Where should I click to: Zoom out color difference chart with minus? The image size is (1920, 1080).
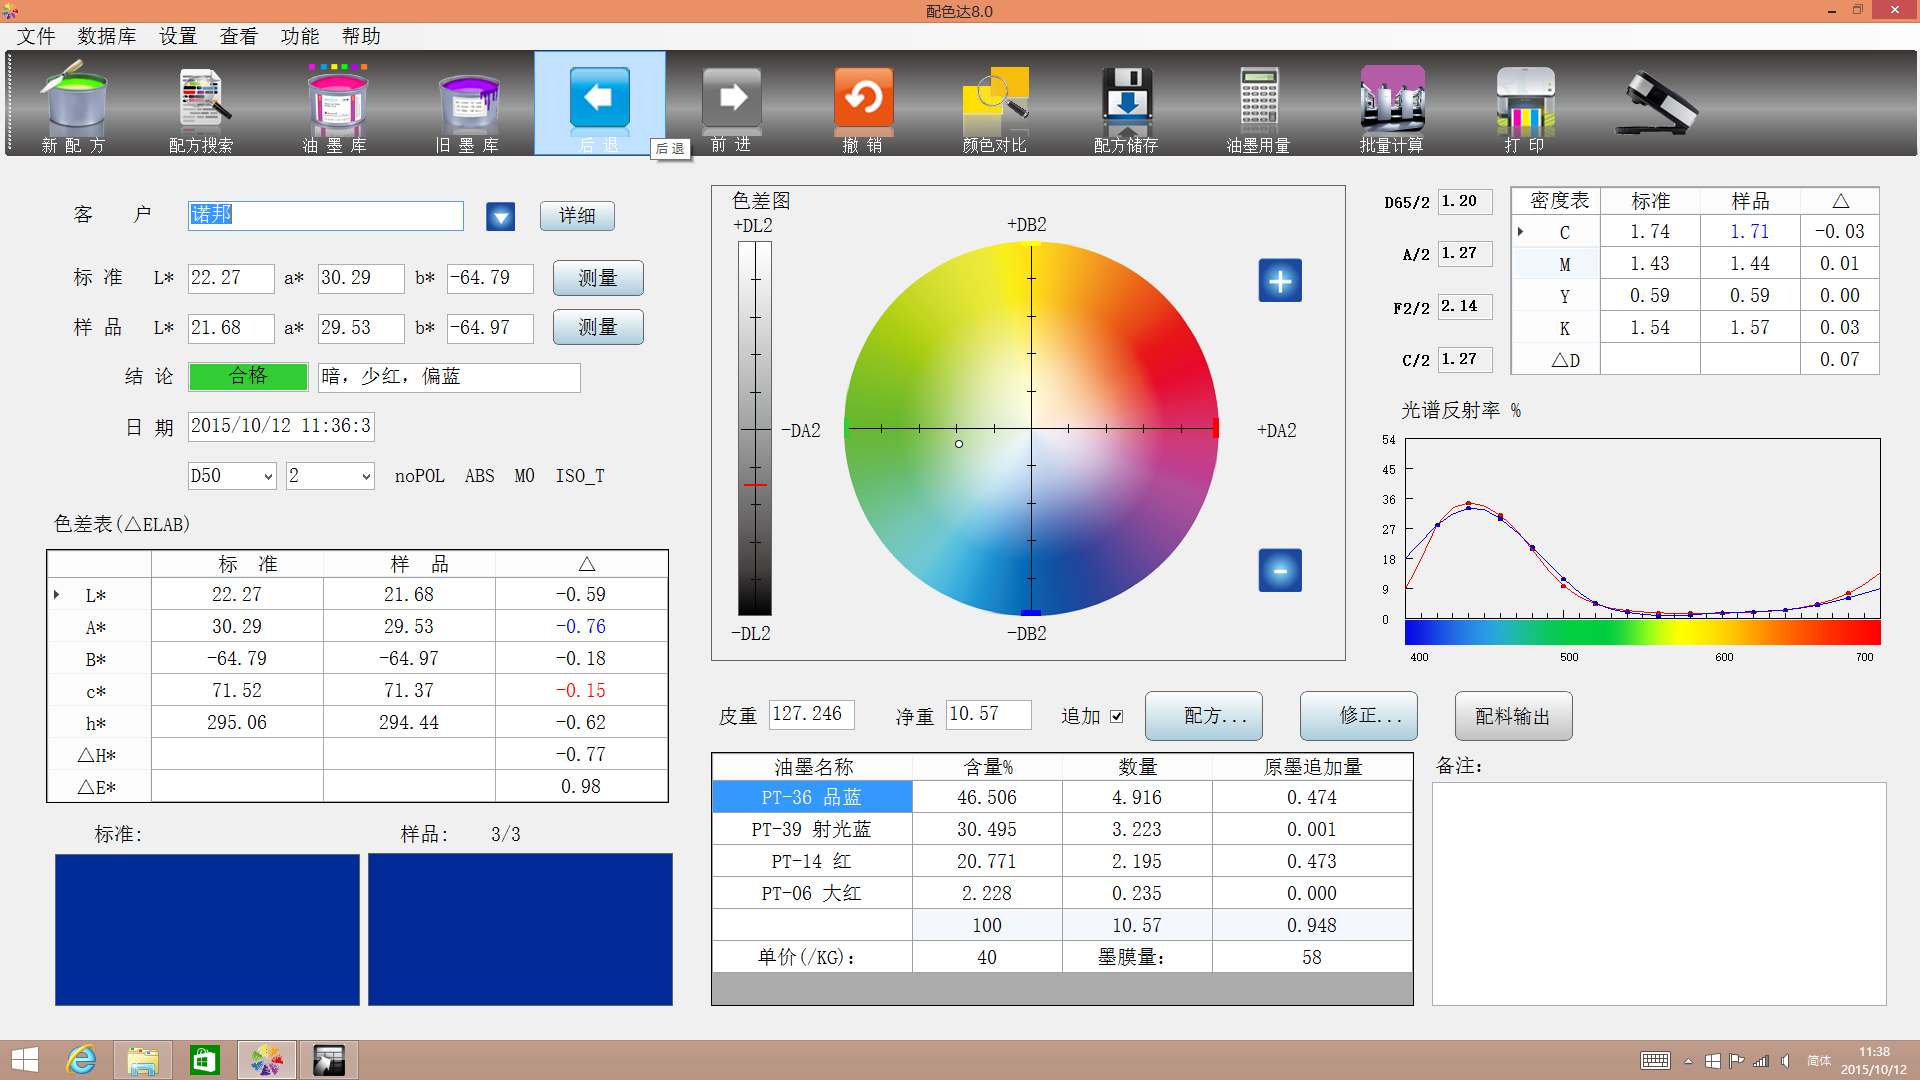click(1280, 570)
